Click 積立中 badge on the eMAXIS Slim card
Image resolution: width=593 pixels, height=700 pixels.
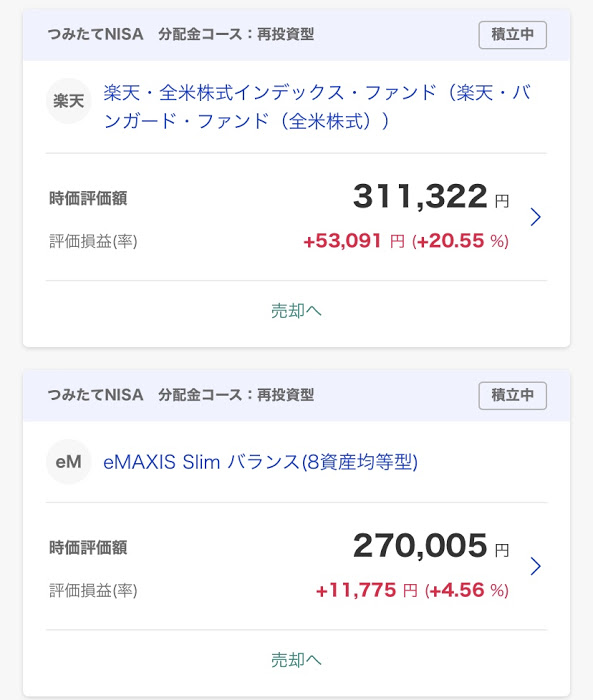pos(513,396)
